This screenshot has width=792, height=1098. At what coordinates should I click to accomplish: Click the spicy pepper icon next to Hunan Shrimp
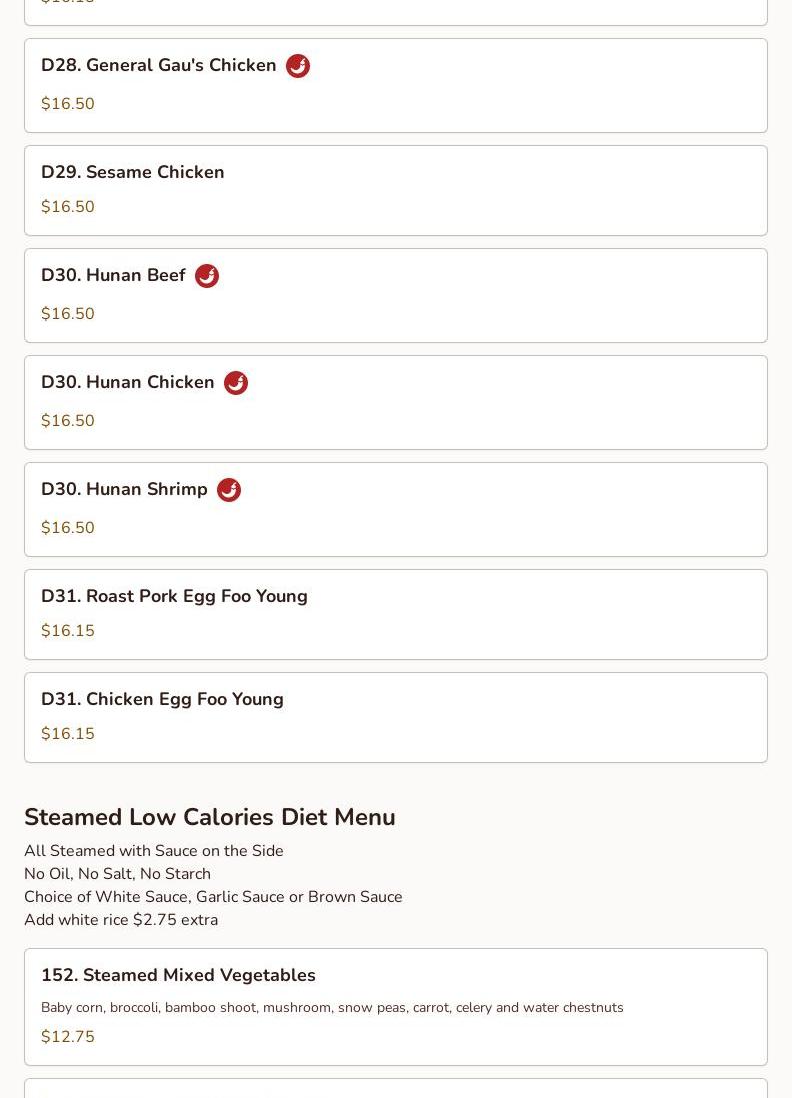229,490
